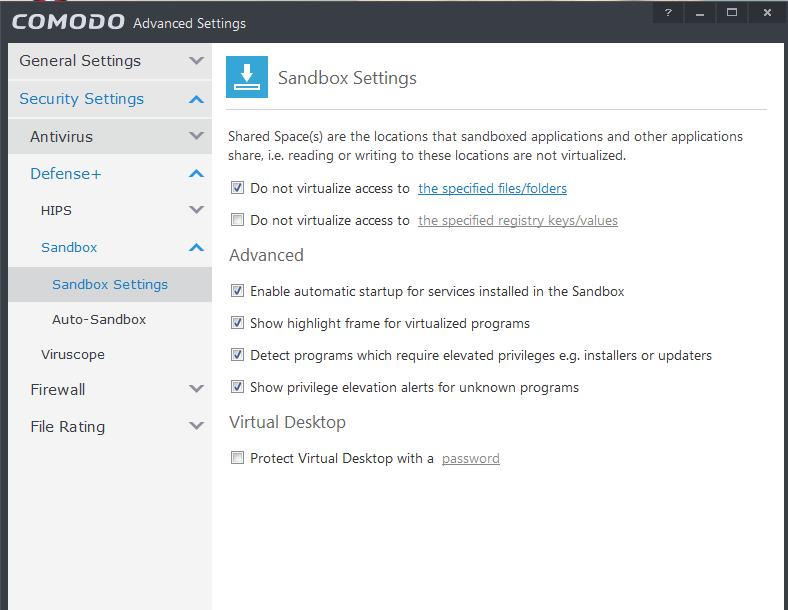Select Viruscope in the sidebar
Screen dimensions: 788x610
click(72, 354)
